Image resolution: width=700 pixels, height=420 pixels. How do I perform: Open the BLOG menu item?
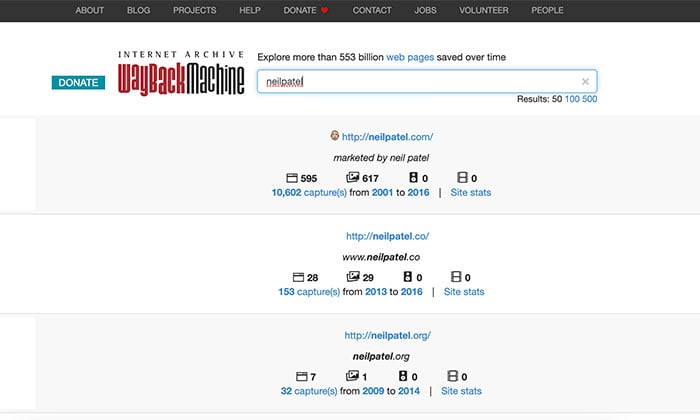(138, 10)
